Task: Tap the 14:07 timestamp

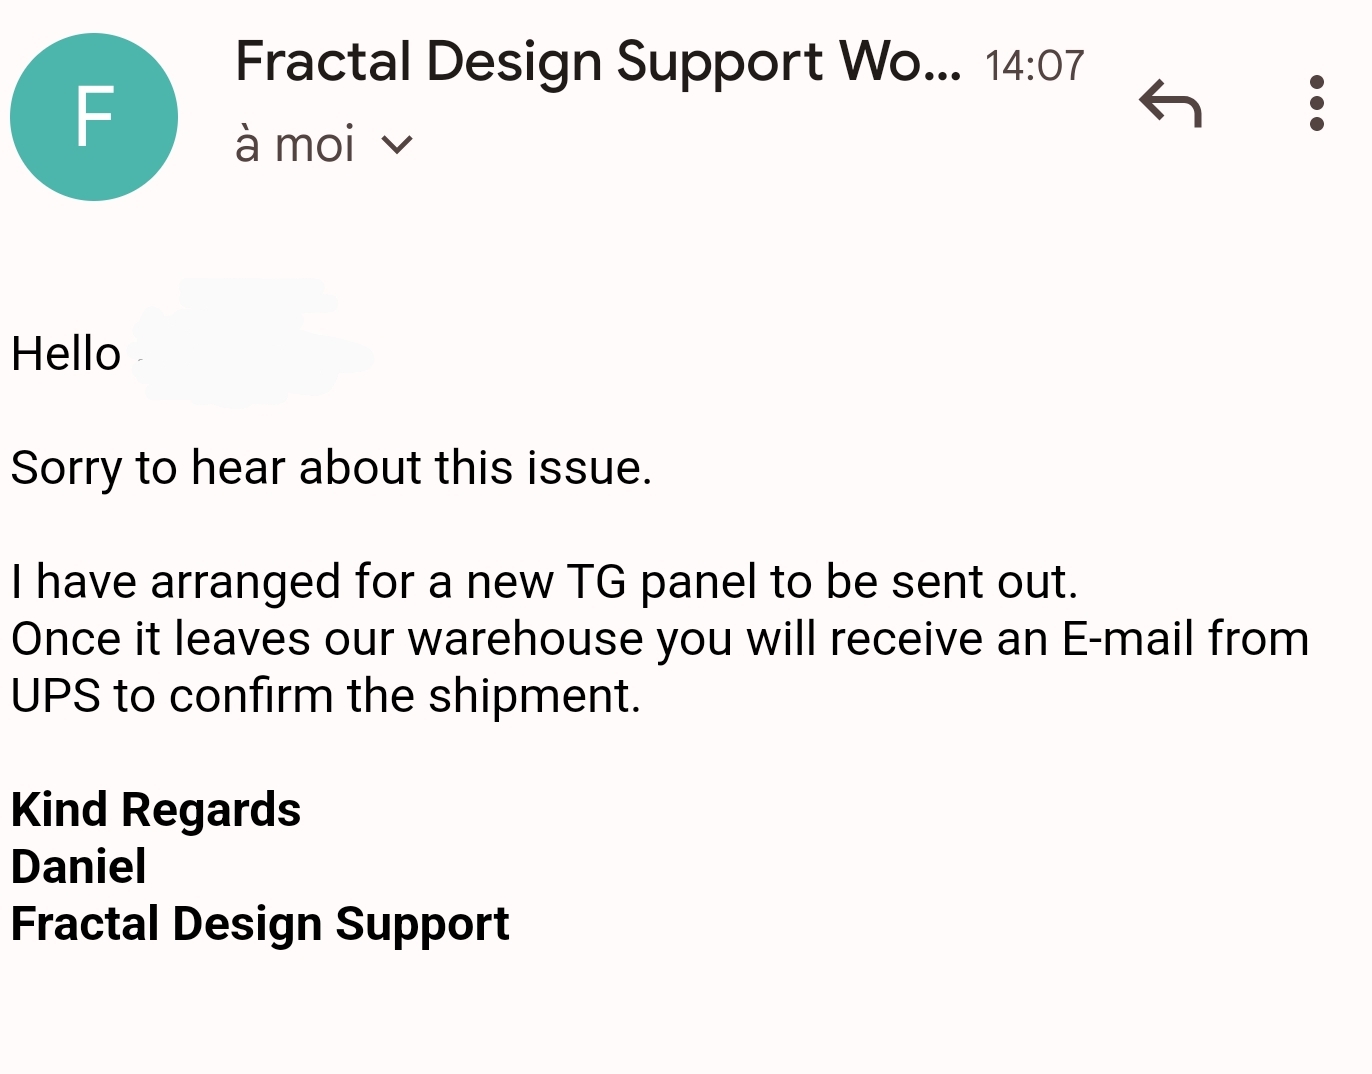Action: (1034, 66)
